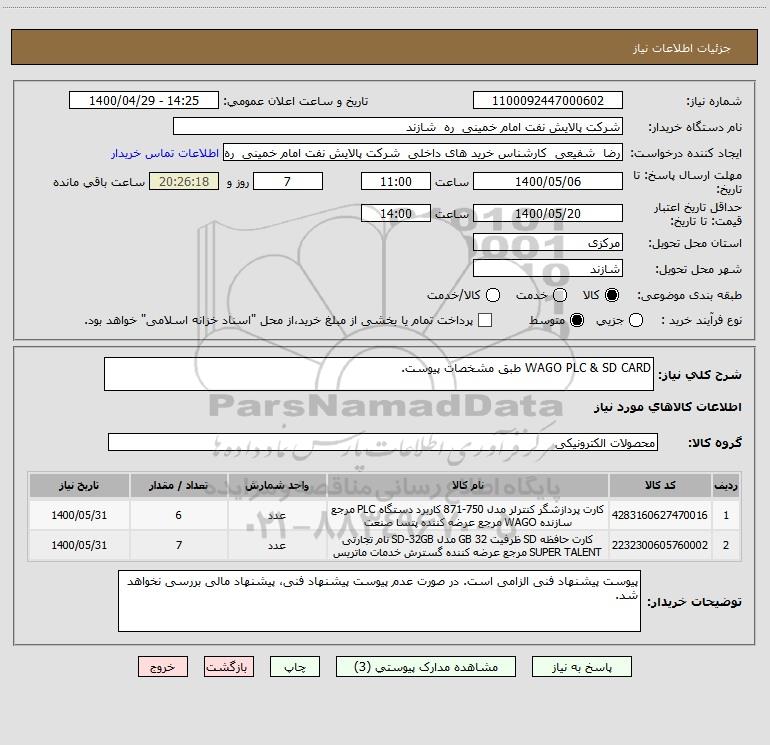Click the کد کالا column header

click(x=660, y=485)
